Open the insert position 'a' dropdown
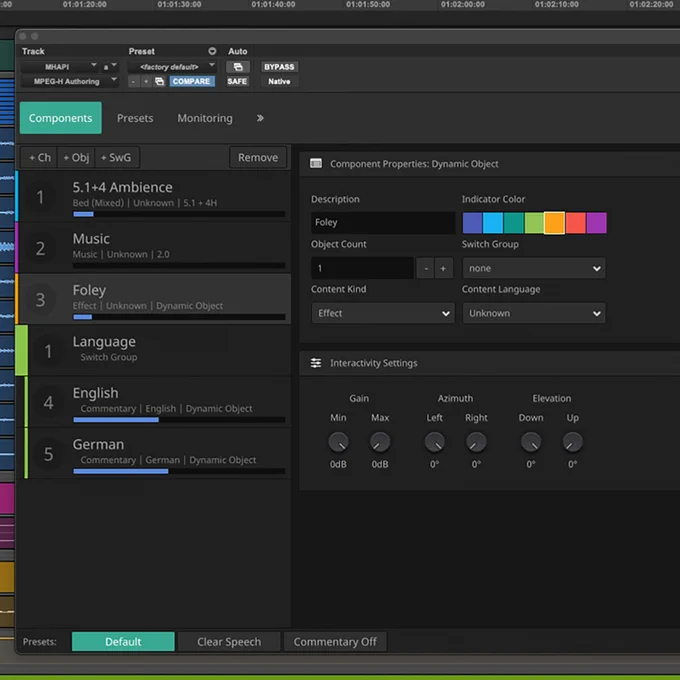Screen dimensions: 680x680 (x=109, y=67)
